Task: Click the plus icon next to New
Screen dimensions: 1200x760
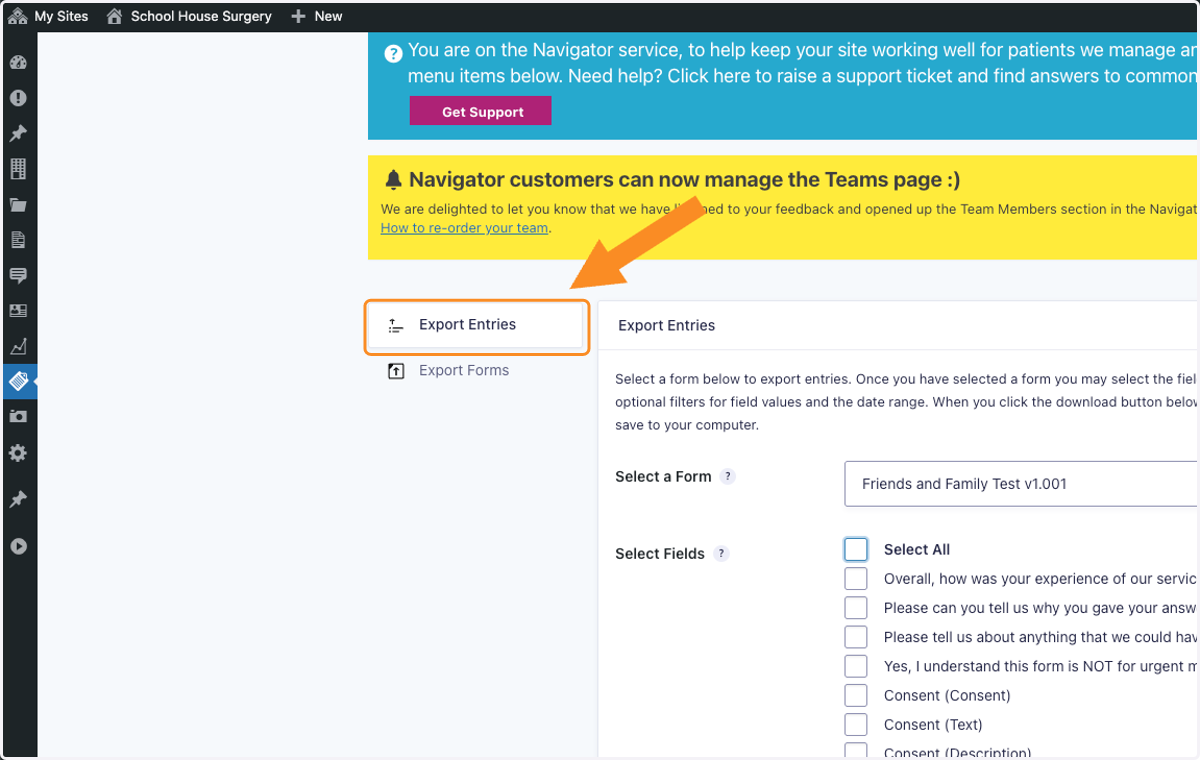Action: pyautogui.click(x=298, y=16)
